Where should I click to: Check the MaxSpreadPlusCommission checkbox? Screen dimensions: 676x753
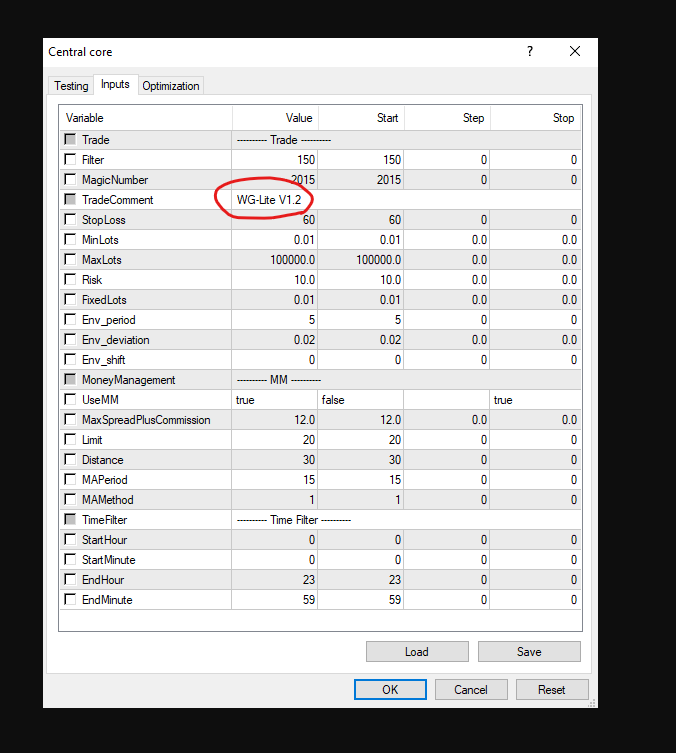pos(70,419)
